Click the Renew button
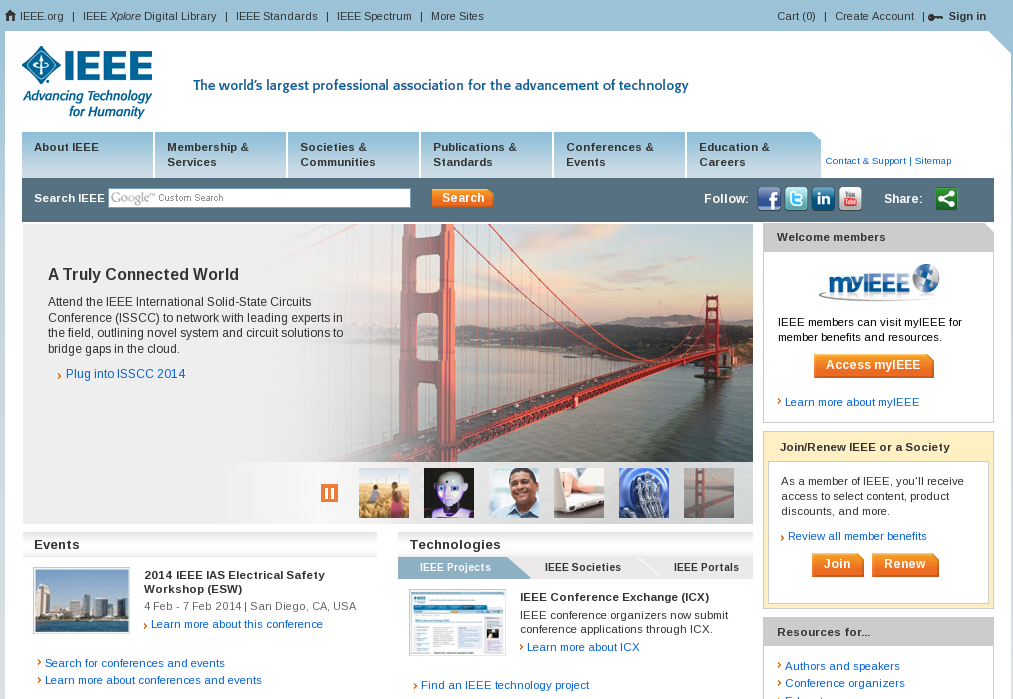Viewport: 1013px width, 699px height. pos(905,565)
